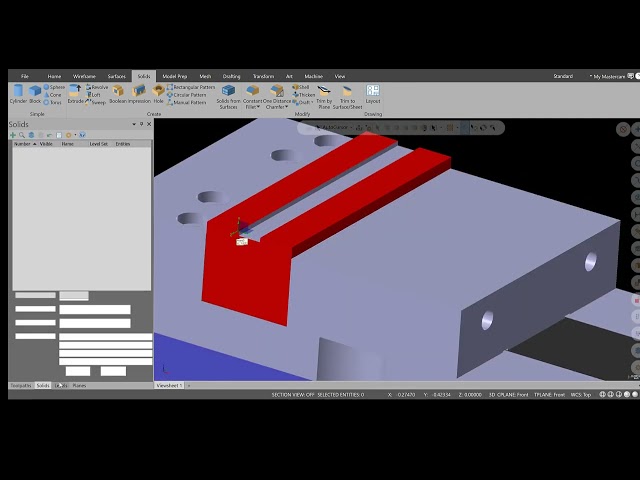Select the Viewsheet 1 tab
This screenshot has width=640, height=480.
coord(169,386)
